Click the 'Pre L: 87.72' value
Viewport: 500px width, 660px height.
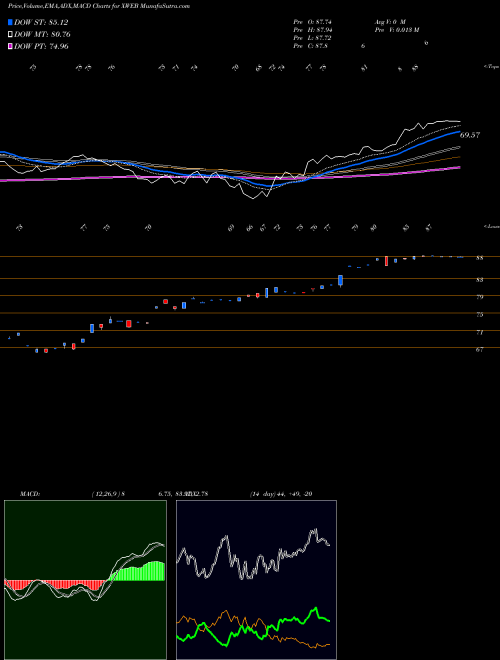(x=314, y=38)
